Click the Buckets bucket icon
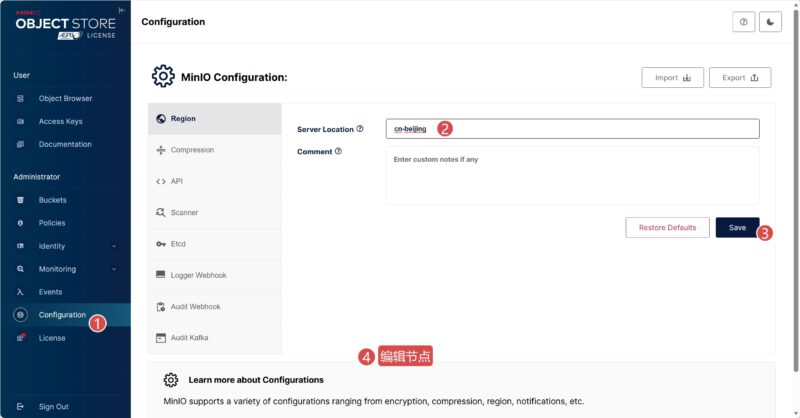 (20, 200)
